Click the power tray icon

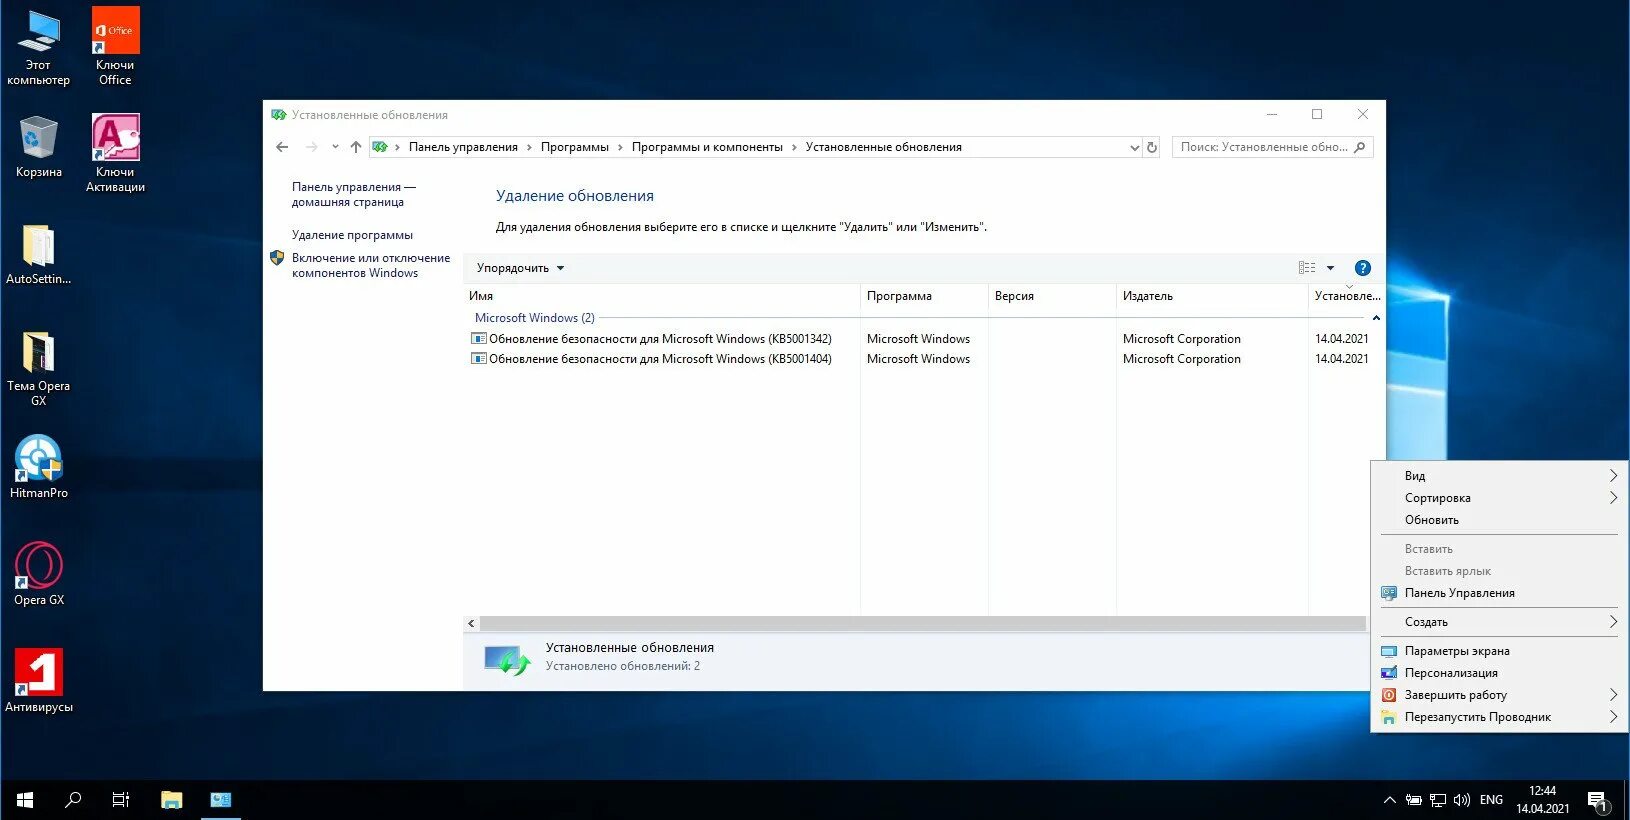[x=1413, y=800]
